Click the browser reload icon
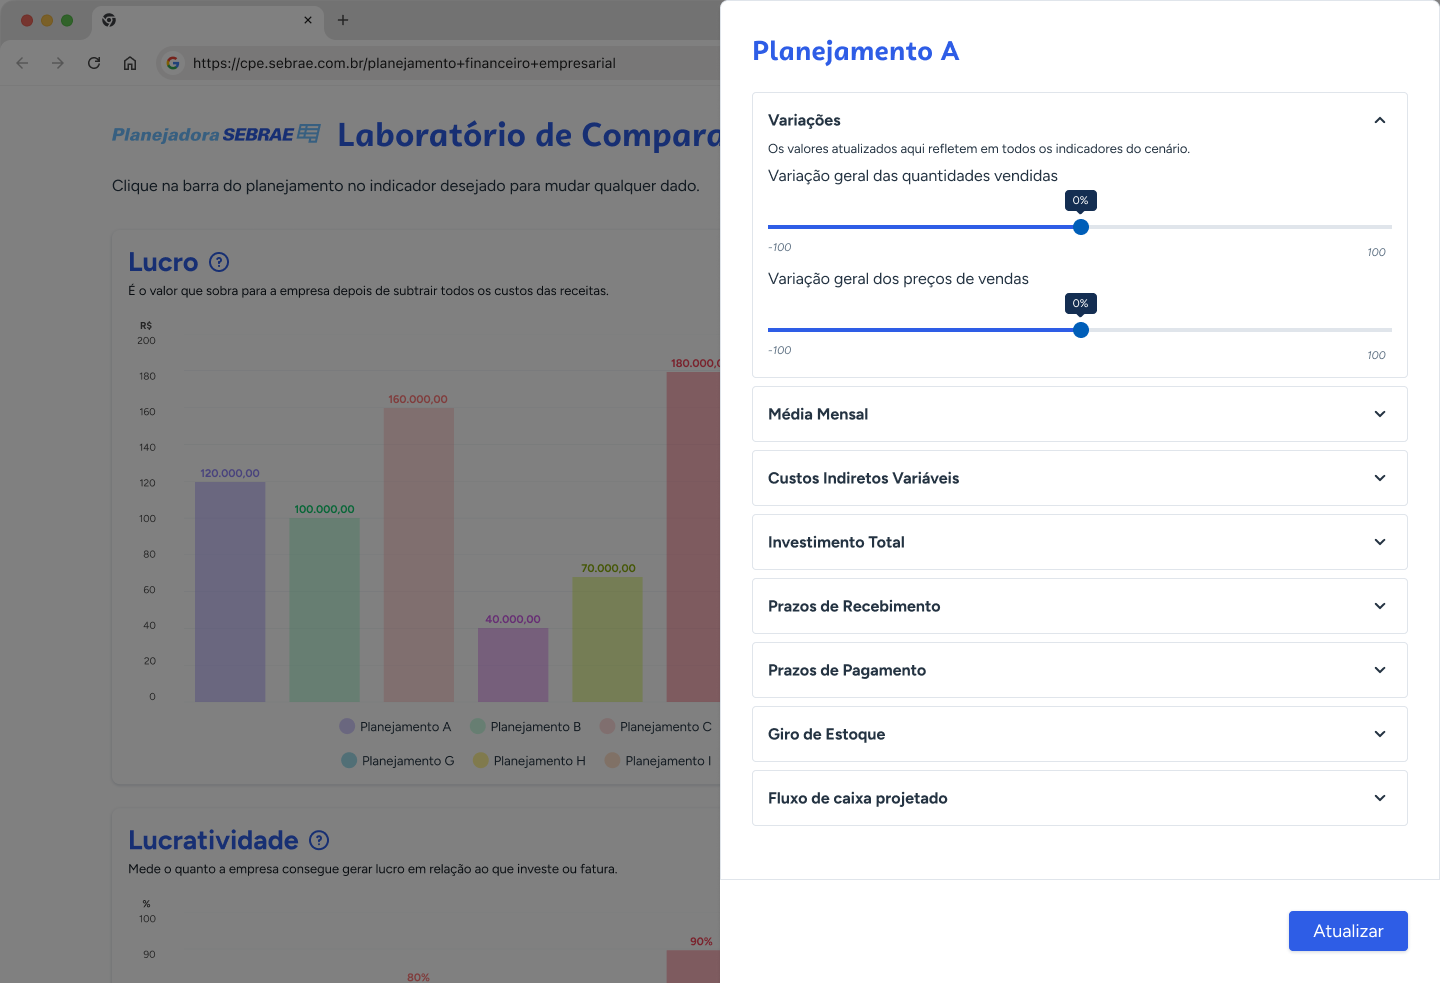The image size is (1440, 983). point(94,63)
